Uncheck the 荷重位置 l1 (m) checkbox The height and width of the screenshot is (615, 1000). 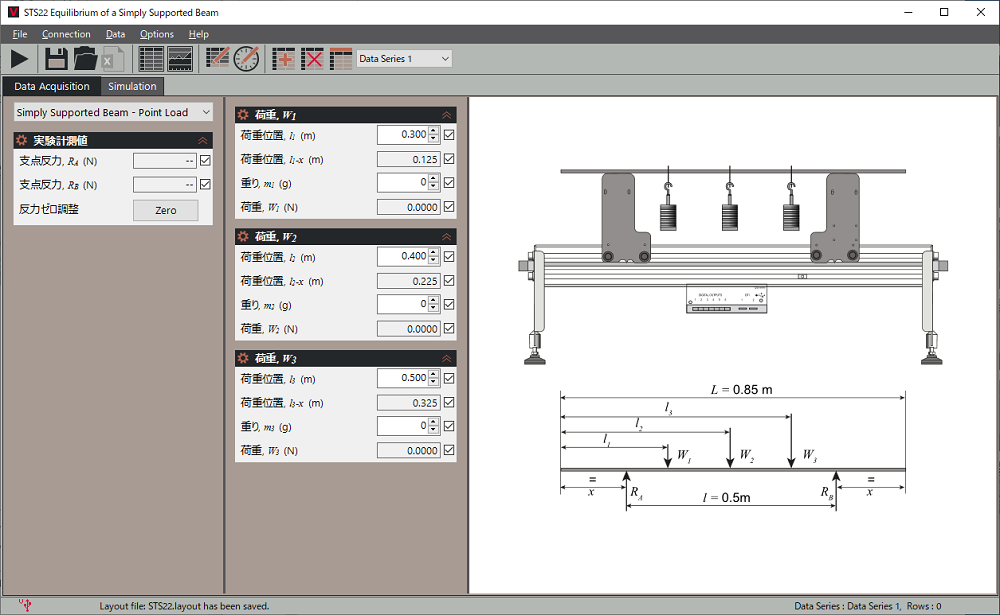coord(449,135)
